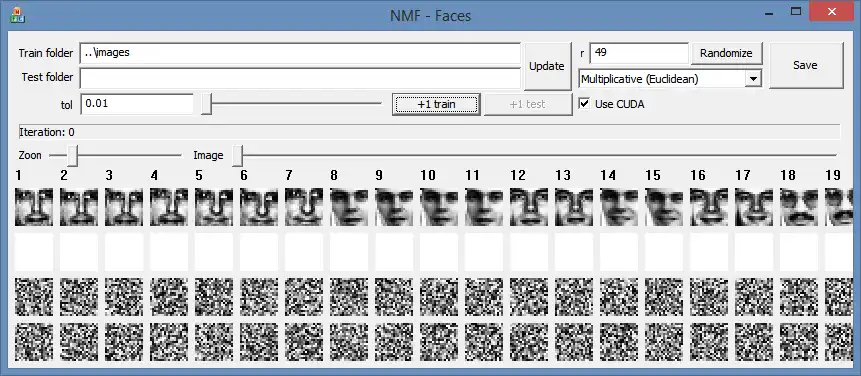Select face thumbnail number 14
This screenshot has width=861, height=376.
(619, 207)
